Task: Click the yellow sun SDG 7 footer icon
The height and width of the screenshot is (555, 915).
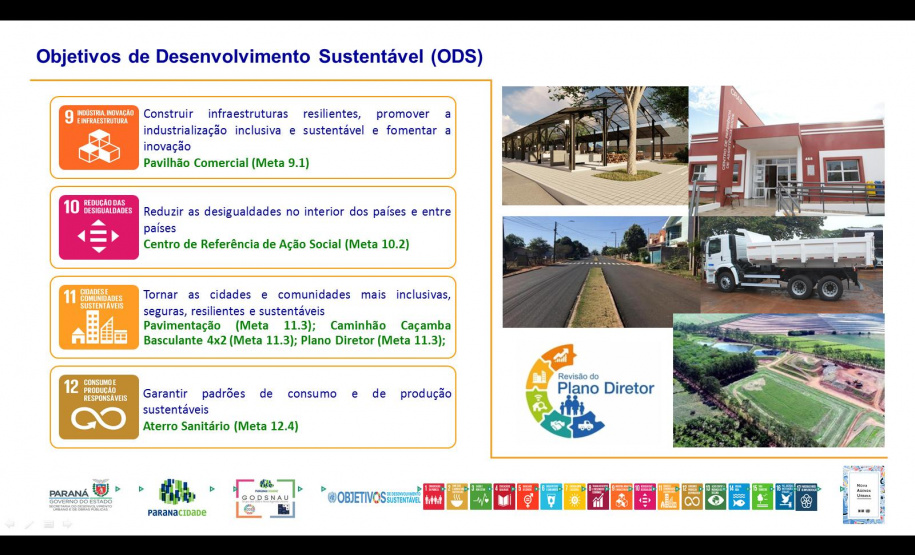Action: tap(574, 496)
